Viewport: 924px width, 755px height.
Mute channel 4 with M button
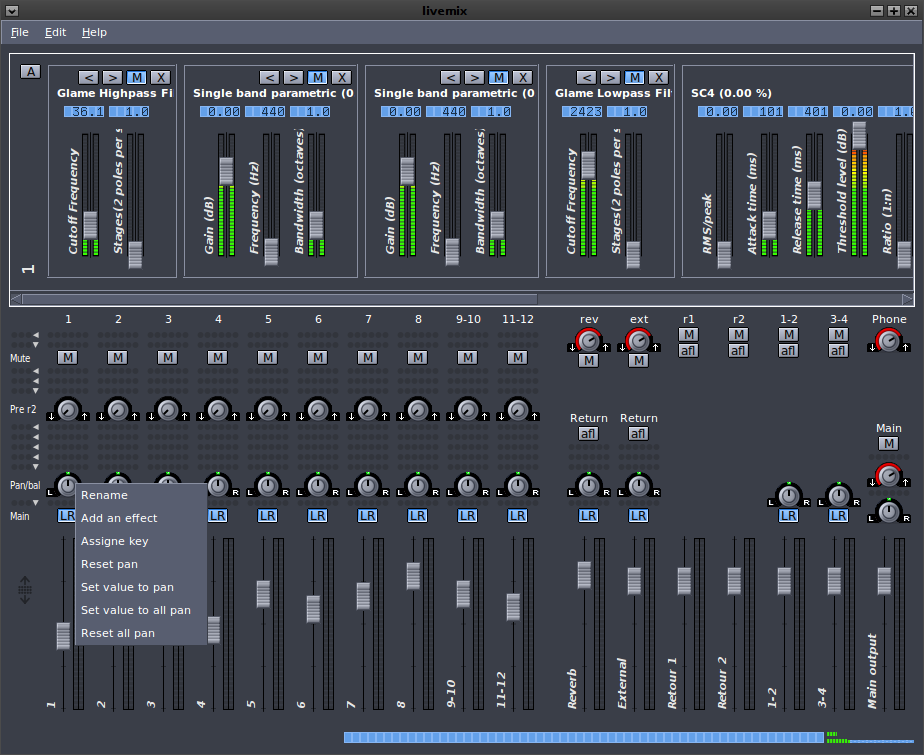click(217, 357)
